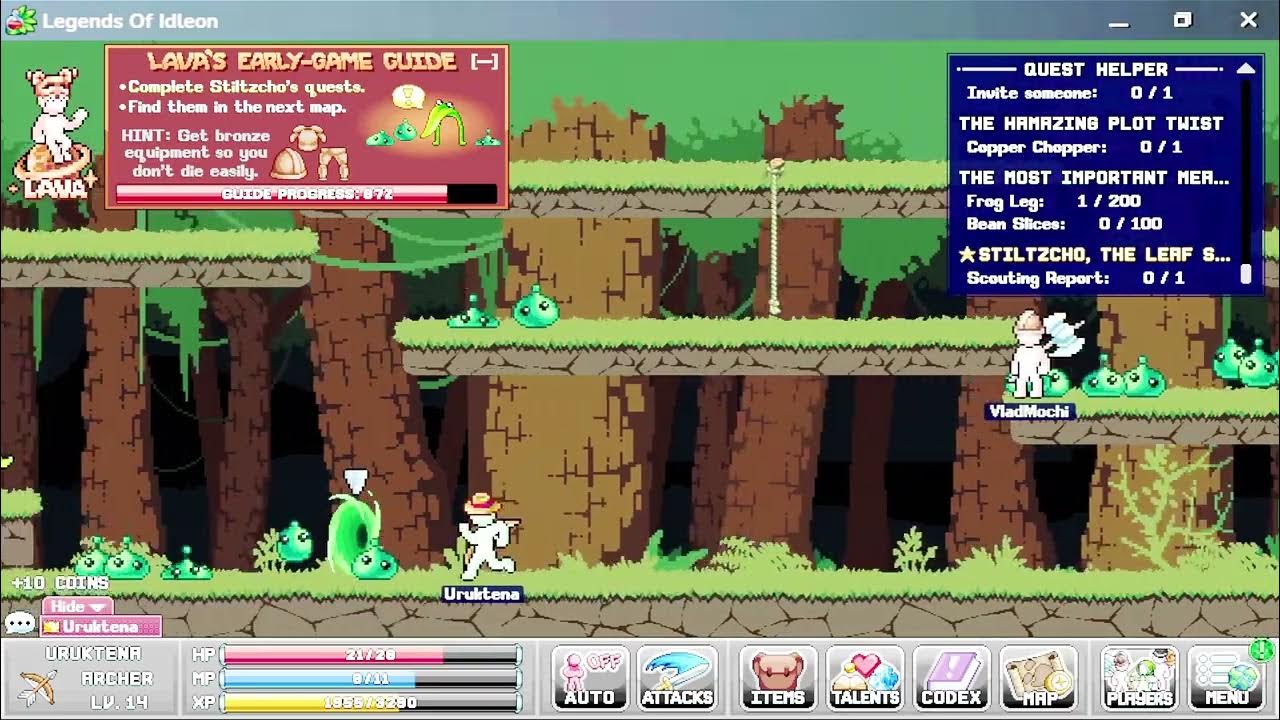Click the Guide Progress bar
Viewport: 1280px width, 720px height.
[306, 194]
